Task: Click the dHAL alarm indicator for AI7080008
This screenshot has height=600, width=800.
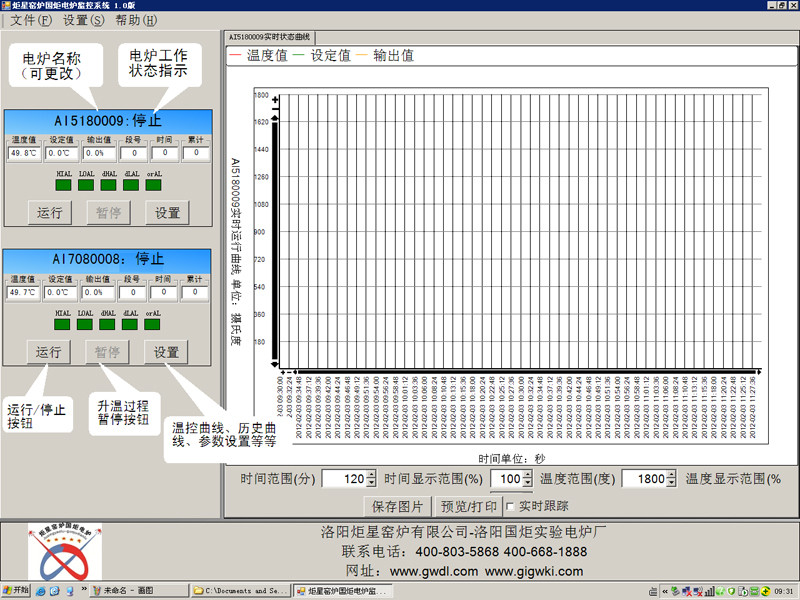Action: 108,324
